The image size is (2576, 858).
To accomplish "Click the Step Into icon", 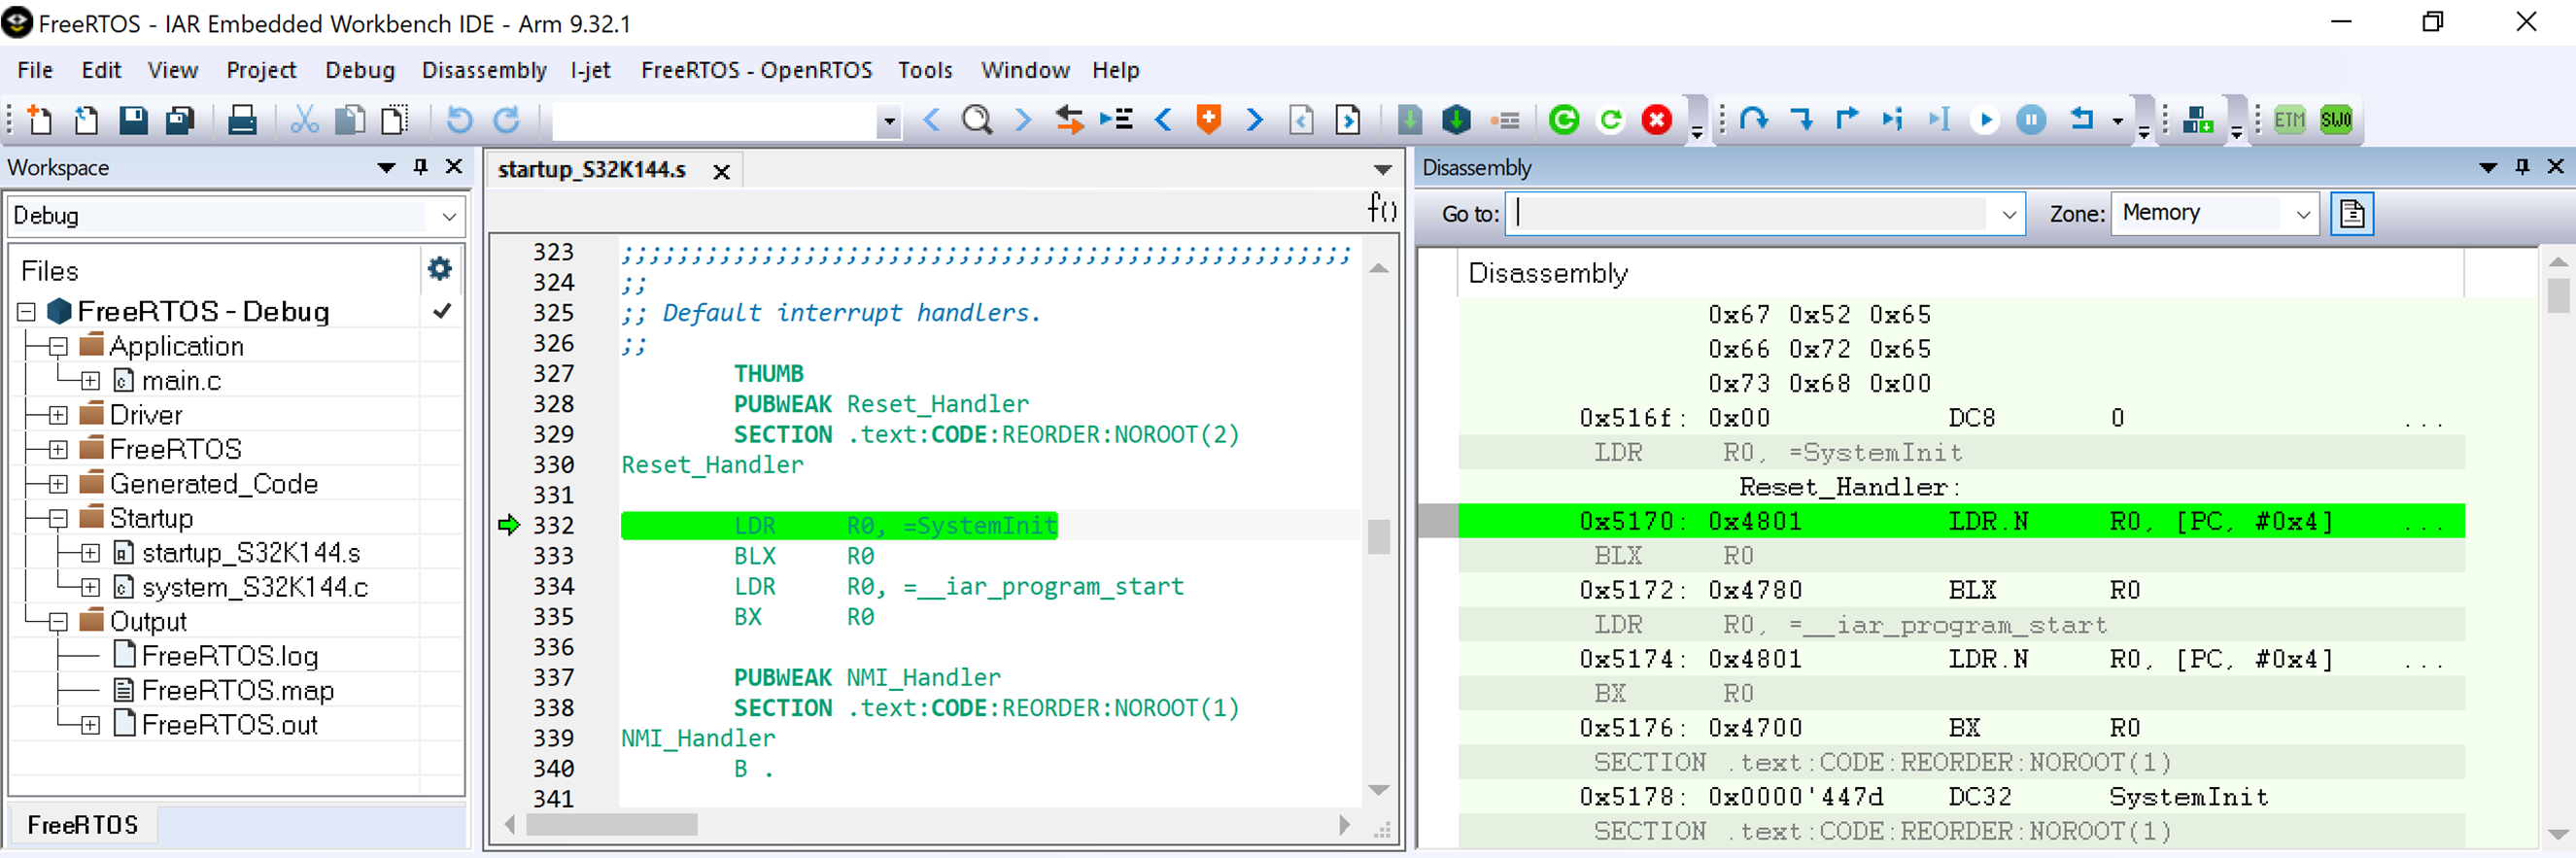I will 1801,120.
